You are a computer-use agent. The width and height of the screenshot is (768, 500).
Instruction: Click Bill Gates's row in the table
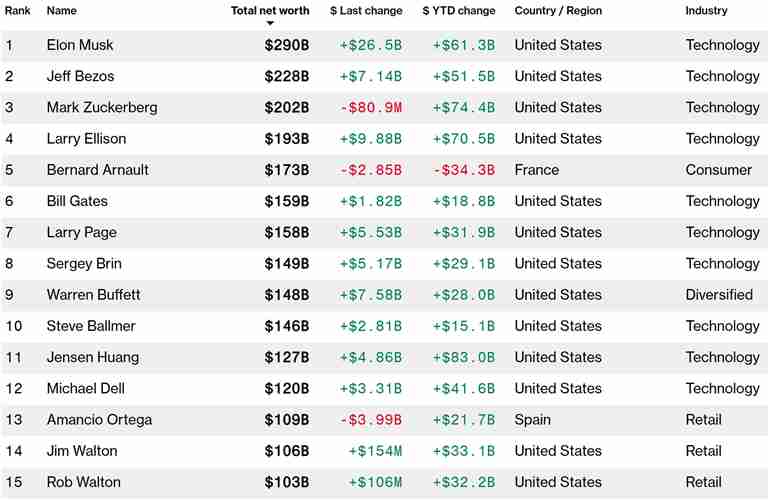coord(384,201)
